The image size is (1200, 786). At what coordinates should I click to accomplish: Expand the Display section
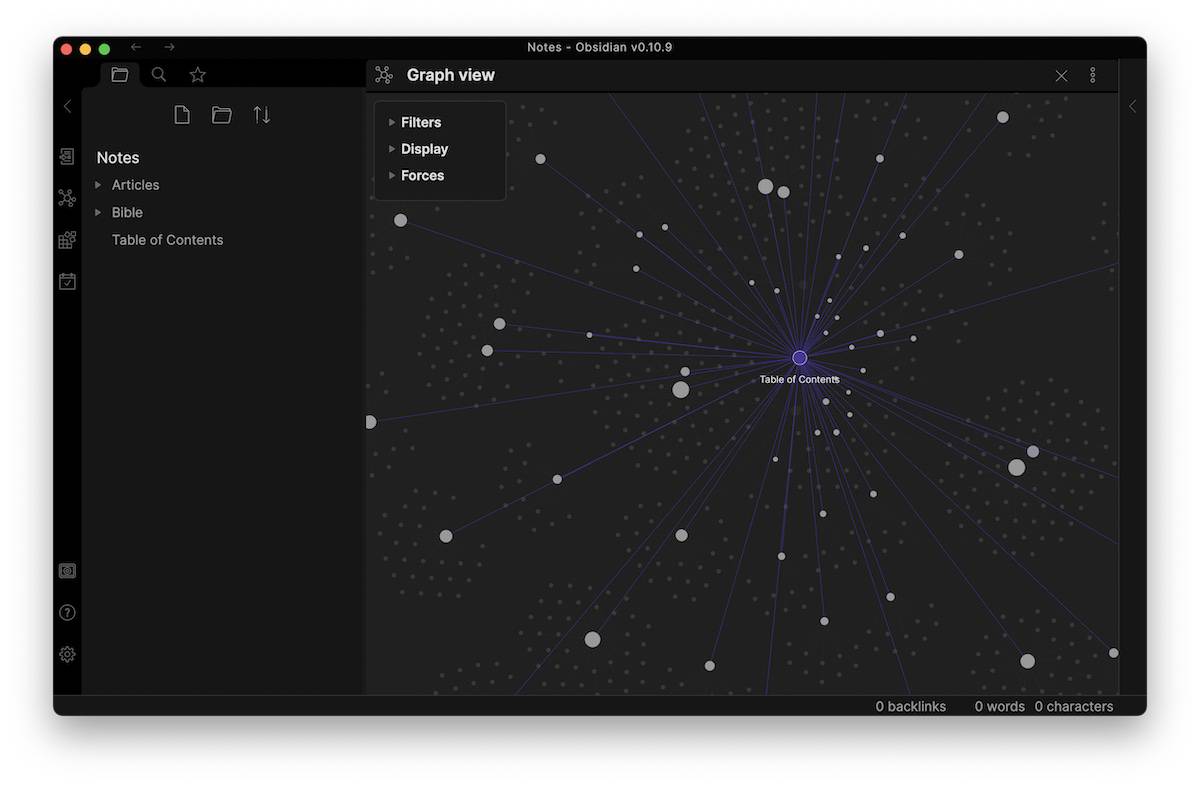click(x=424, y=149)
